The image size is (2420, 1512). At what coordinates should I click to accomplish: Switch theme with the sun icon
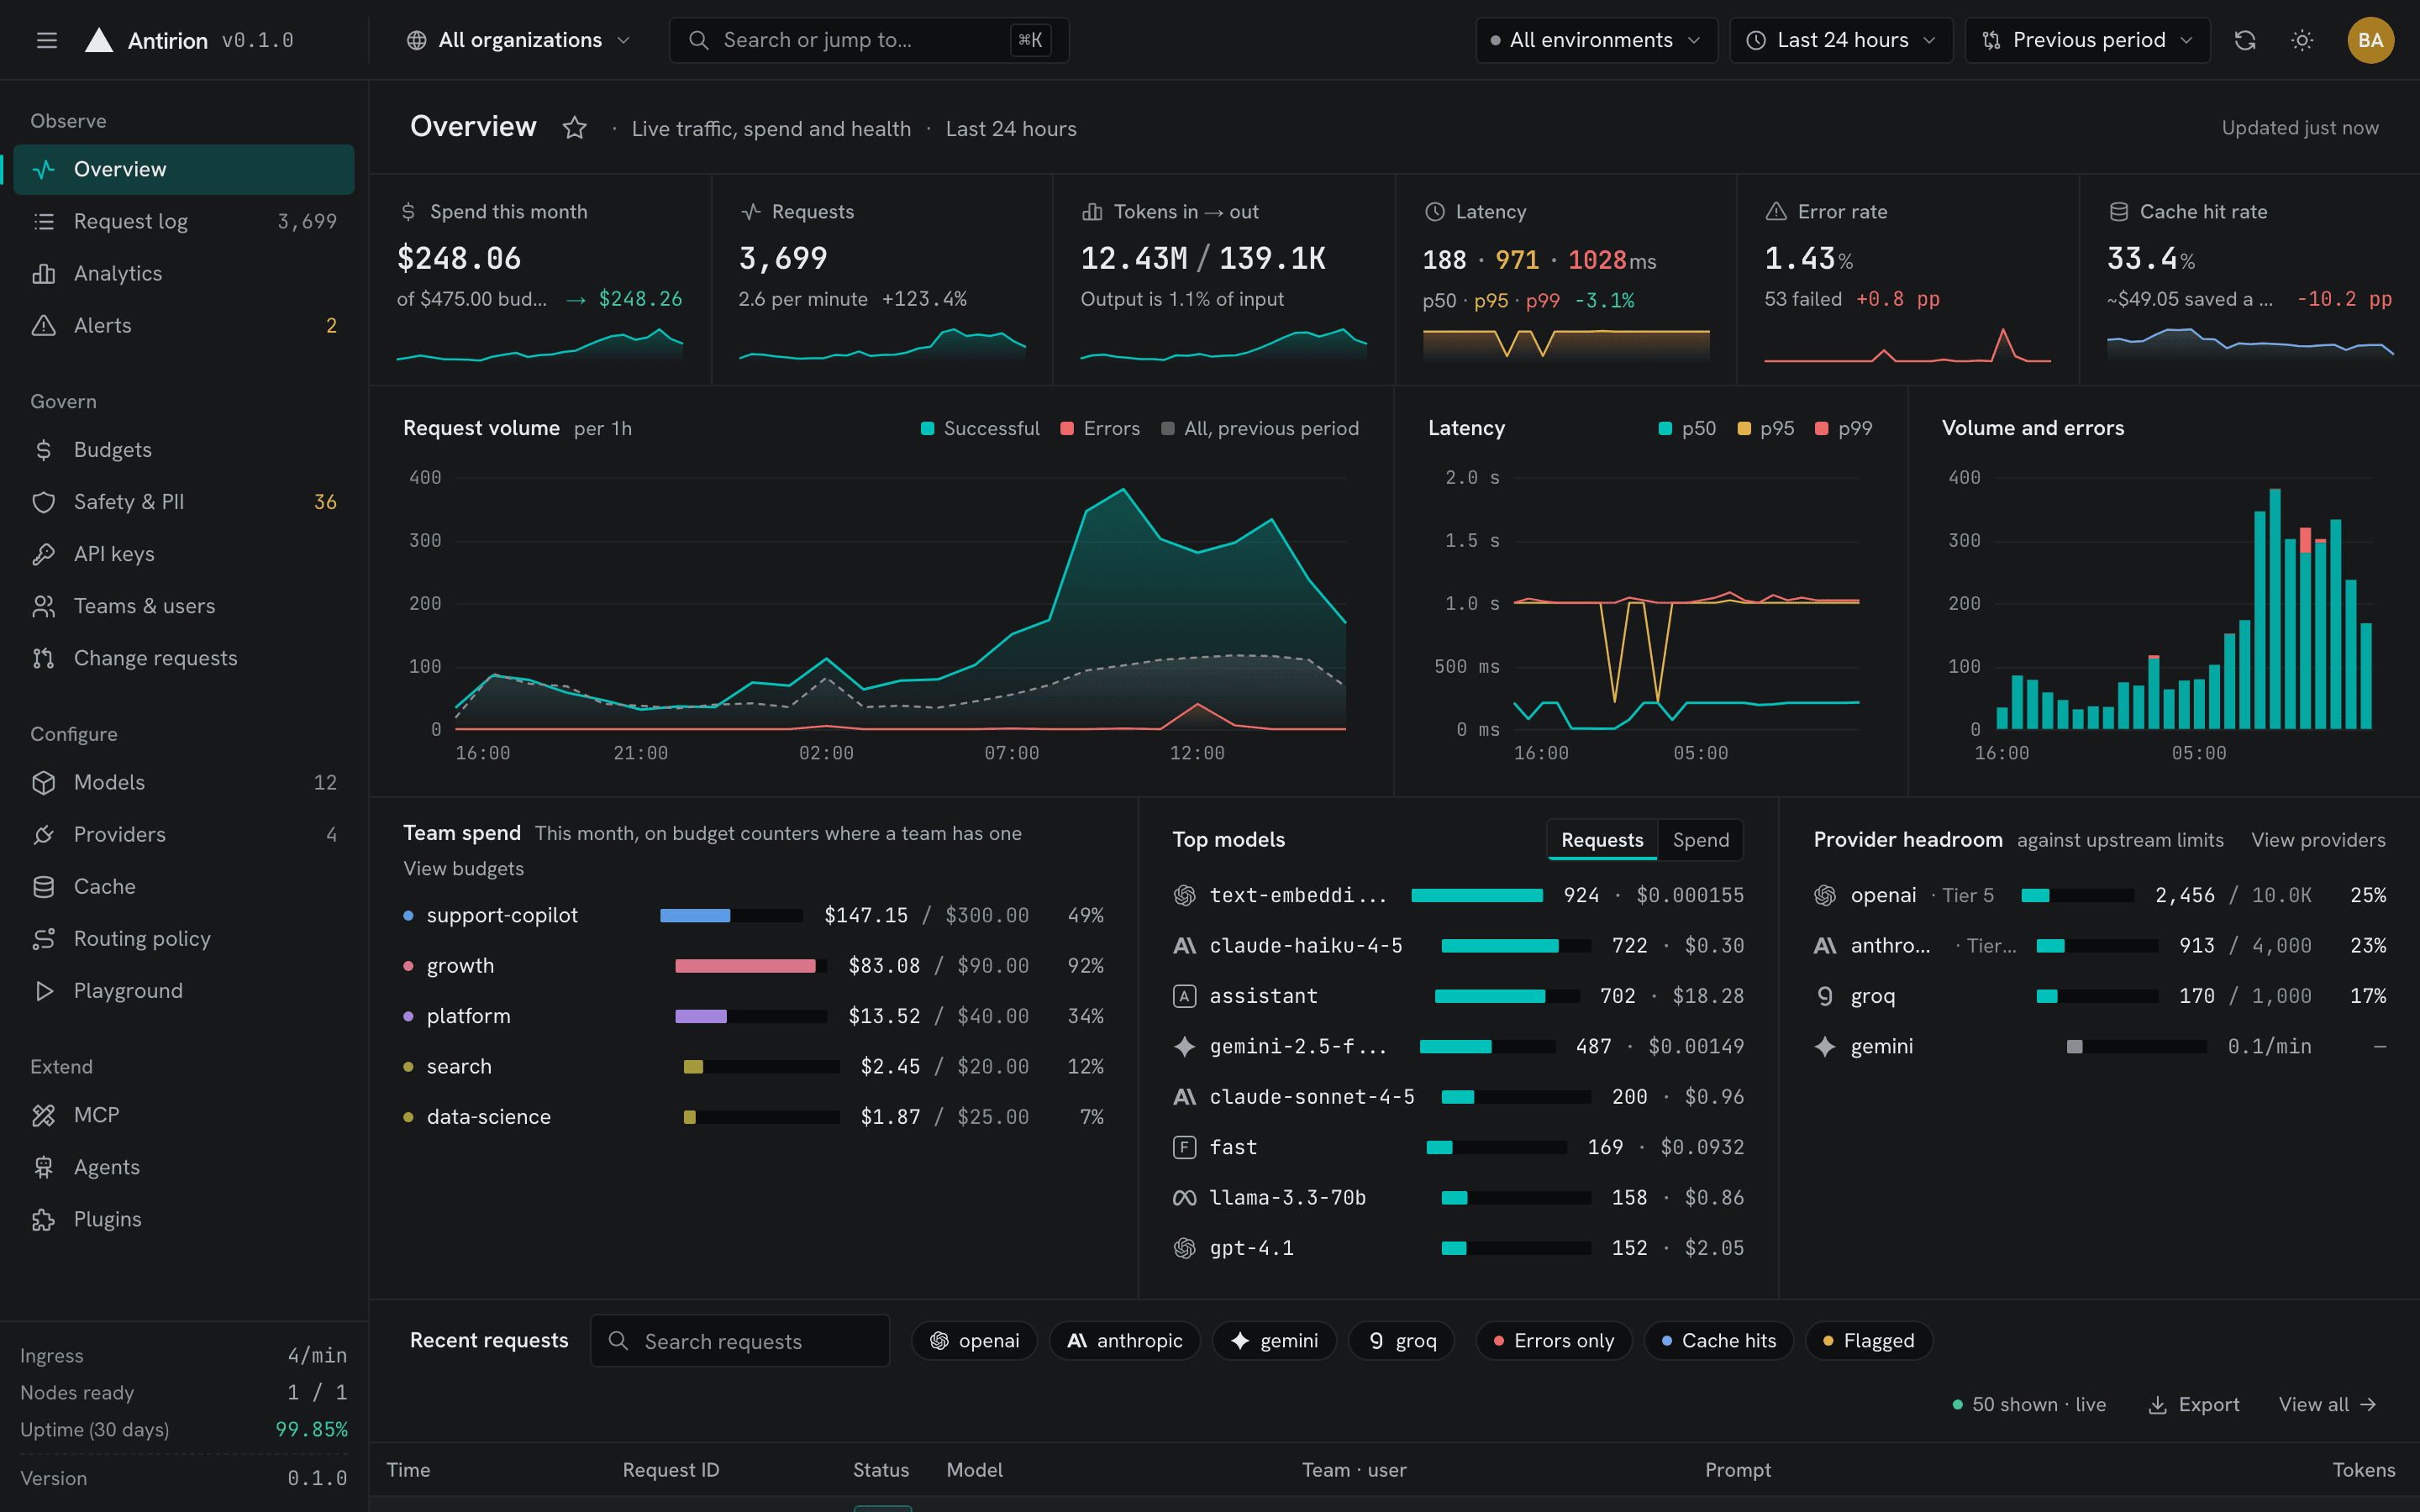[2302, 40]
